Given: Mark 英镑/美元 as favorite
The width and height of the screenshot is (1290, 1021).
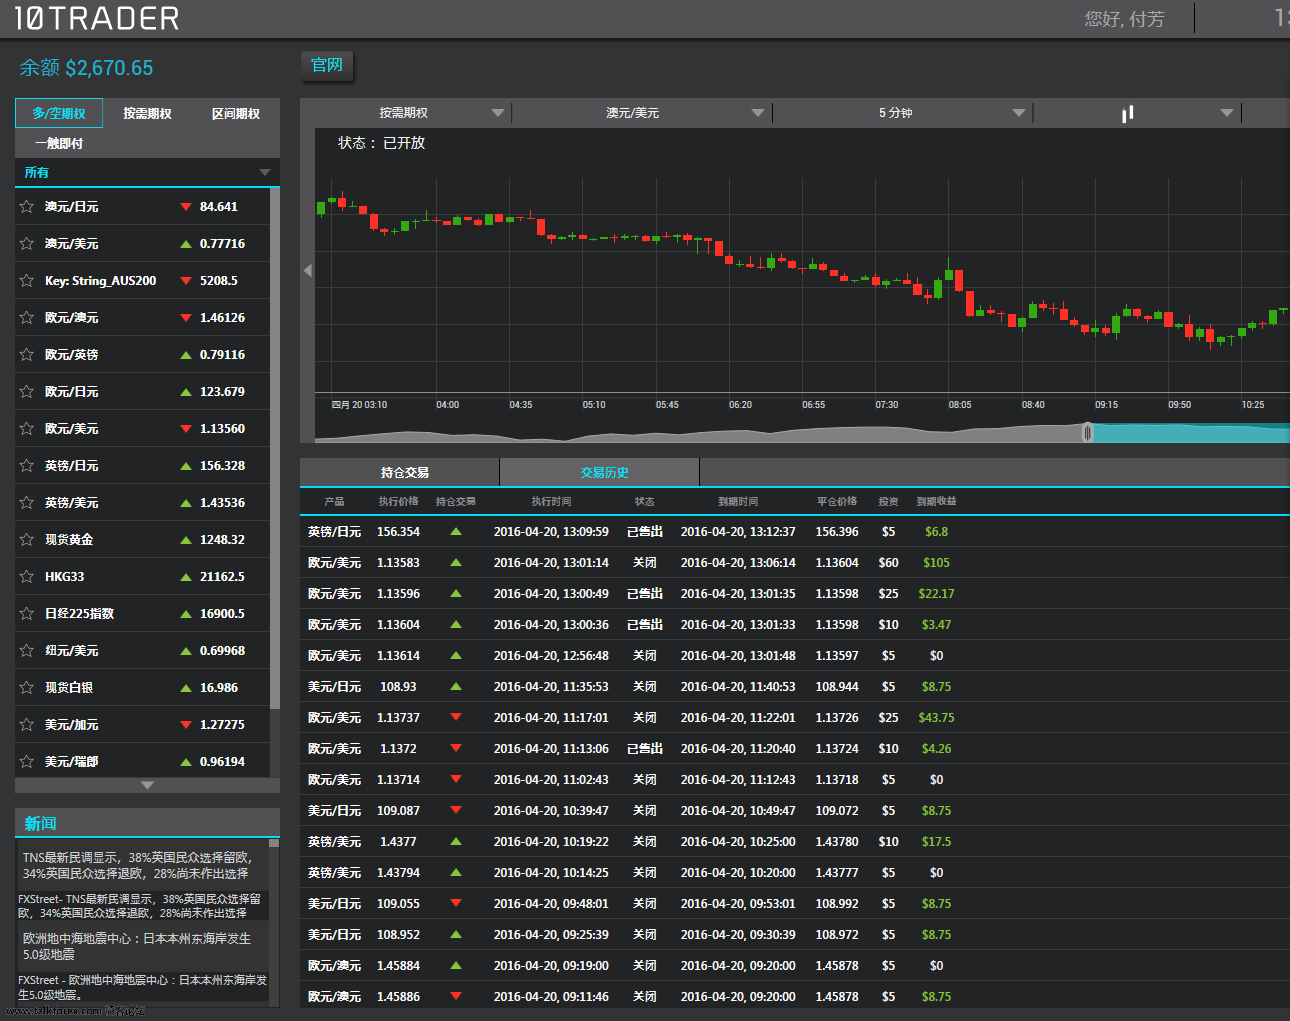Looking at the screenshot, I should [27, 503].
